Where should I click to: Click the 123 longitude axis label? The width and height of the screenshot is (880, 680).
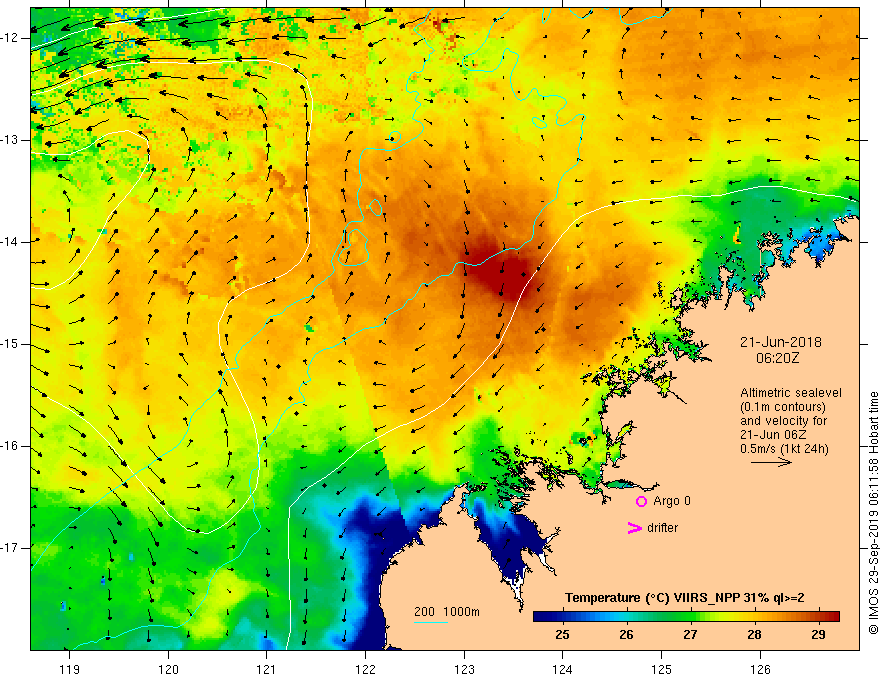[464, 669]
